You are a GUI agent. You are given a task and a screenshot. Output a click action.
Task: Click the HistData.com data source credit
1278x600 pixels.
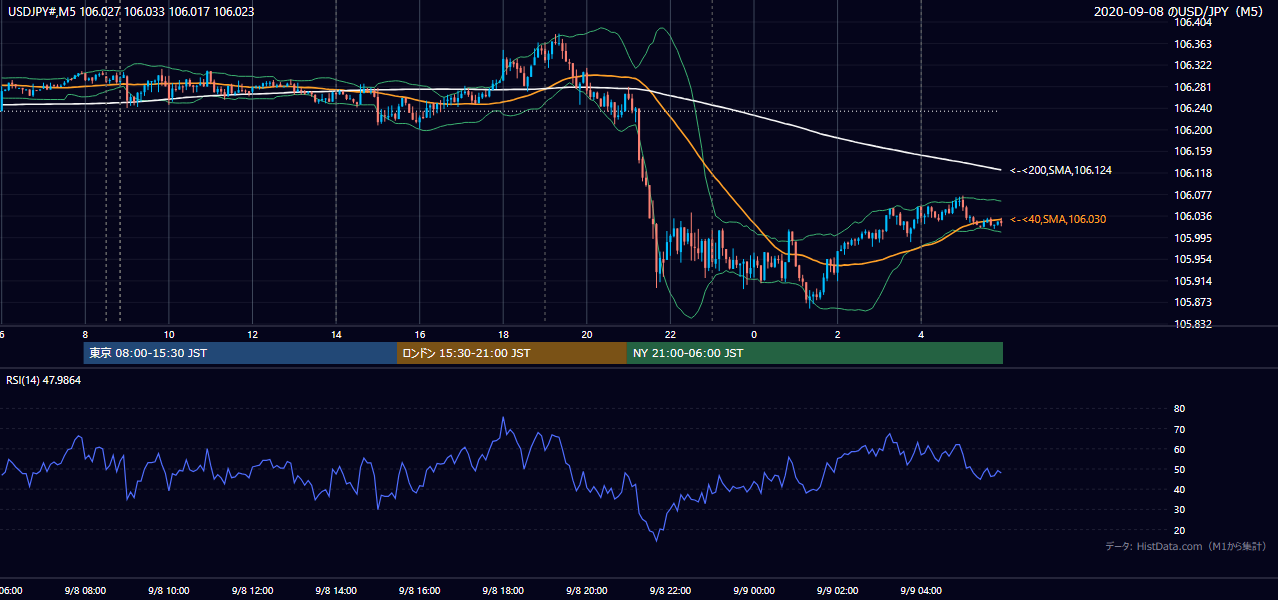coord(1186,546)
